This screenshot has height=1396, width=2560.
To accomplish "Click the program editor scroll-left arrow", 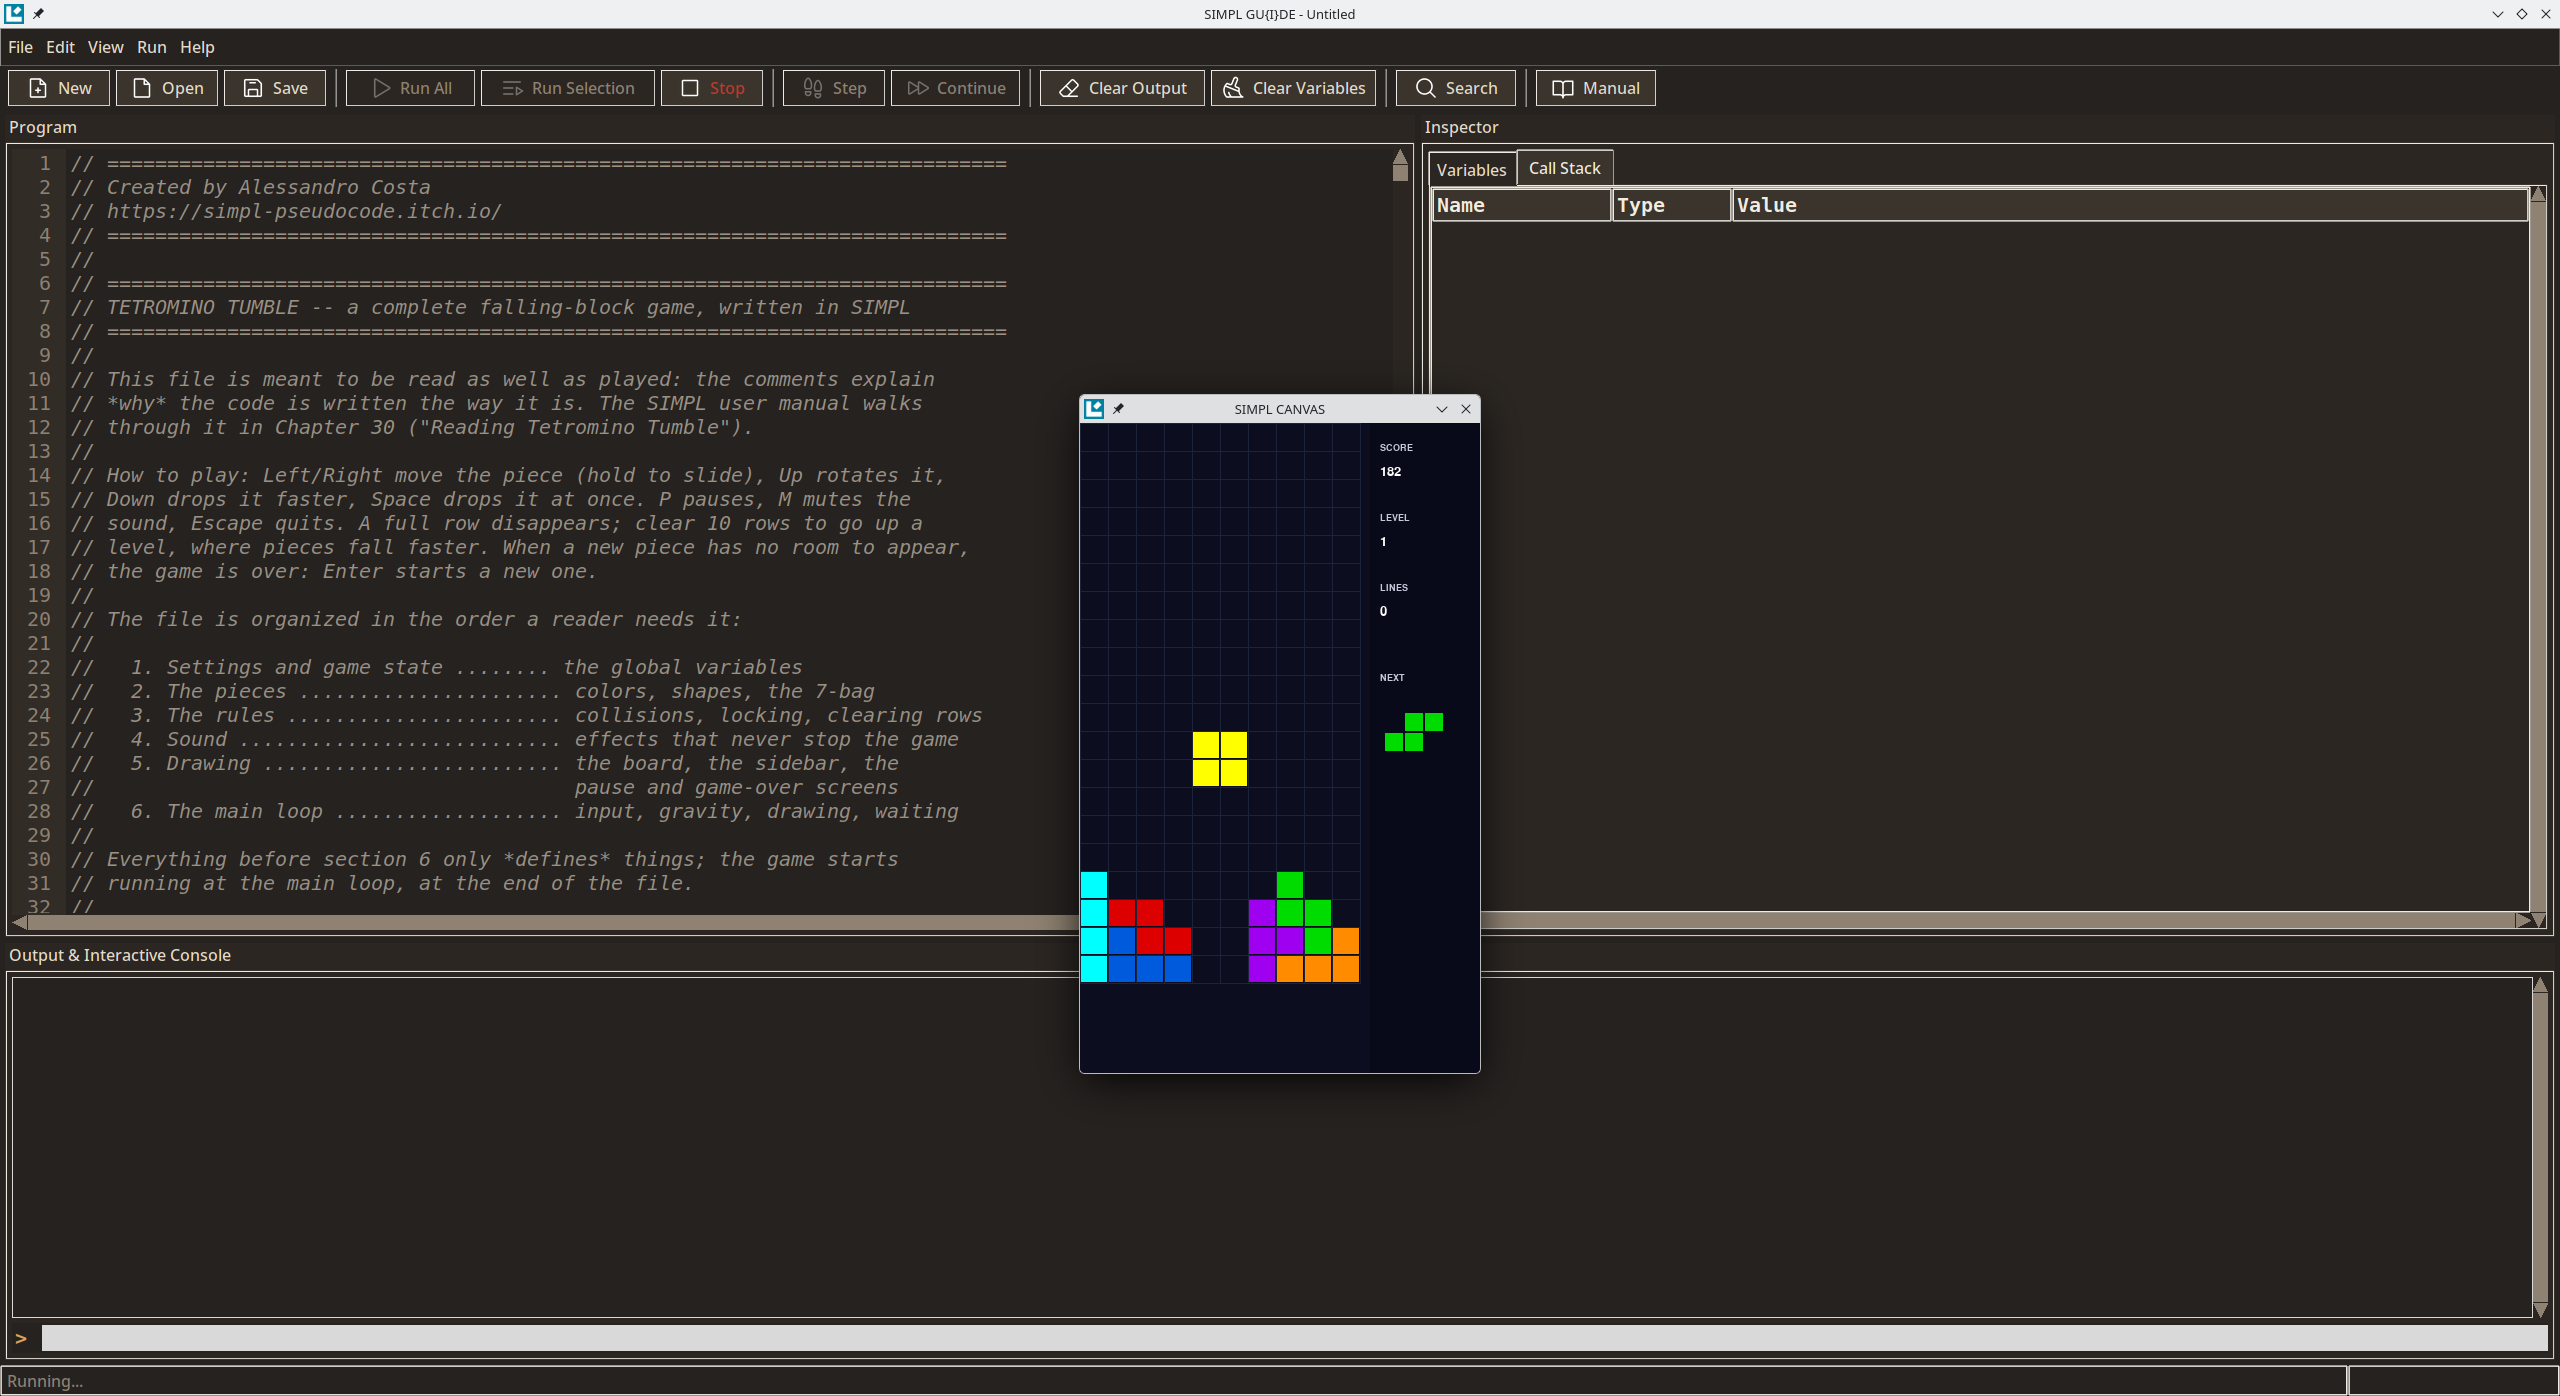I will click(x=19, y=922).
